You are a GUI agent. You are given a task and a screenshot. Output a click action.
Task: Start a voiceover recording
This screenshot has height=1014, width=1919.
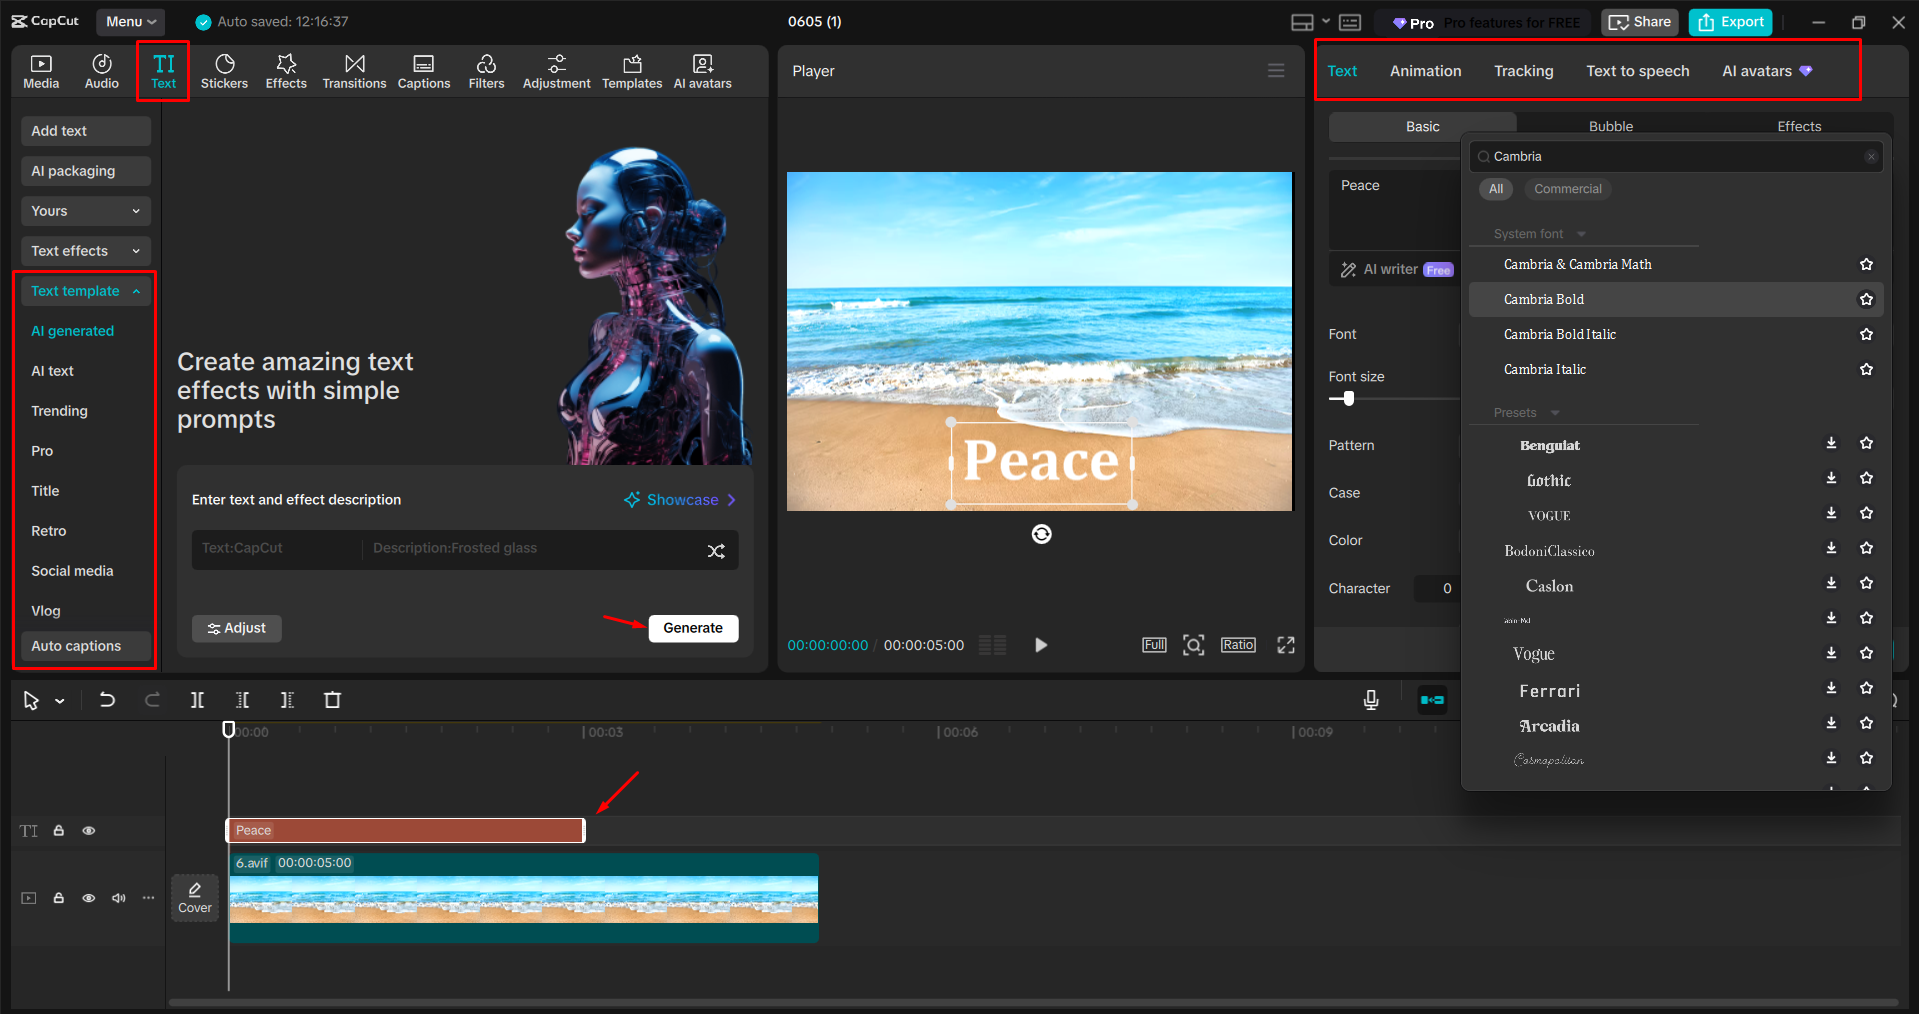coord(1370,700)
